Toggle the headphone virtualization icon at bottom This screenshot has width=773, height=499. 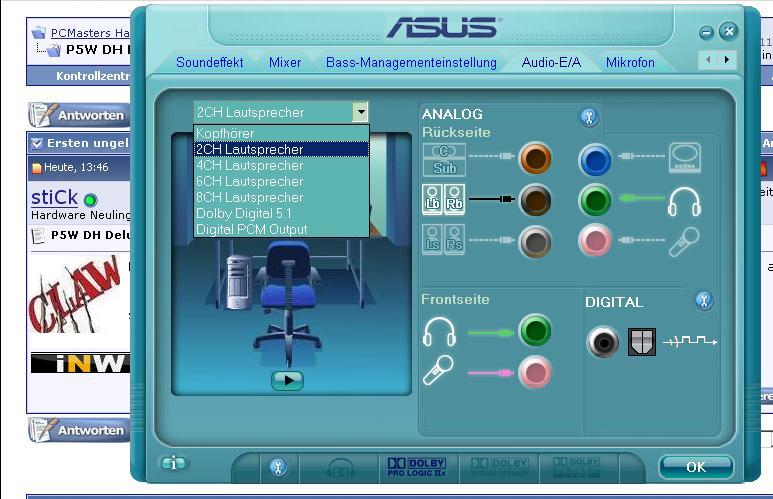pos(341,467)
